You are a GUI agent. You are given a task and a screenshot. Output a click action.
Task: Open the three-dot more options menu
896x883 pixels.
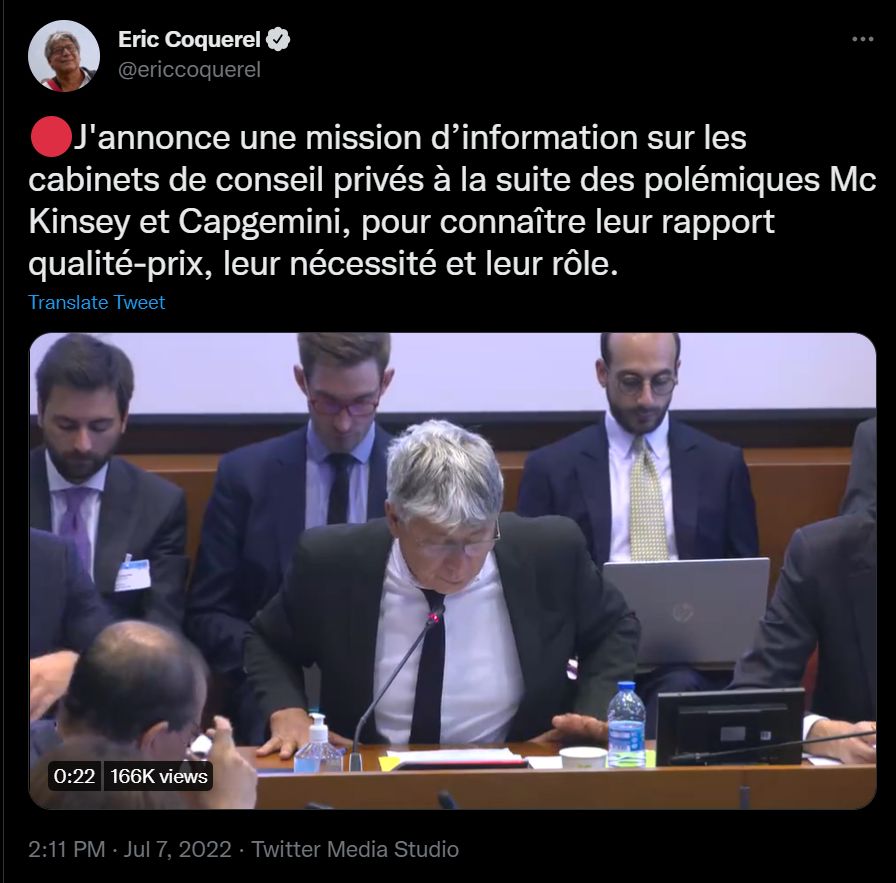[x=862, y=39]
